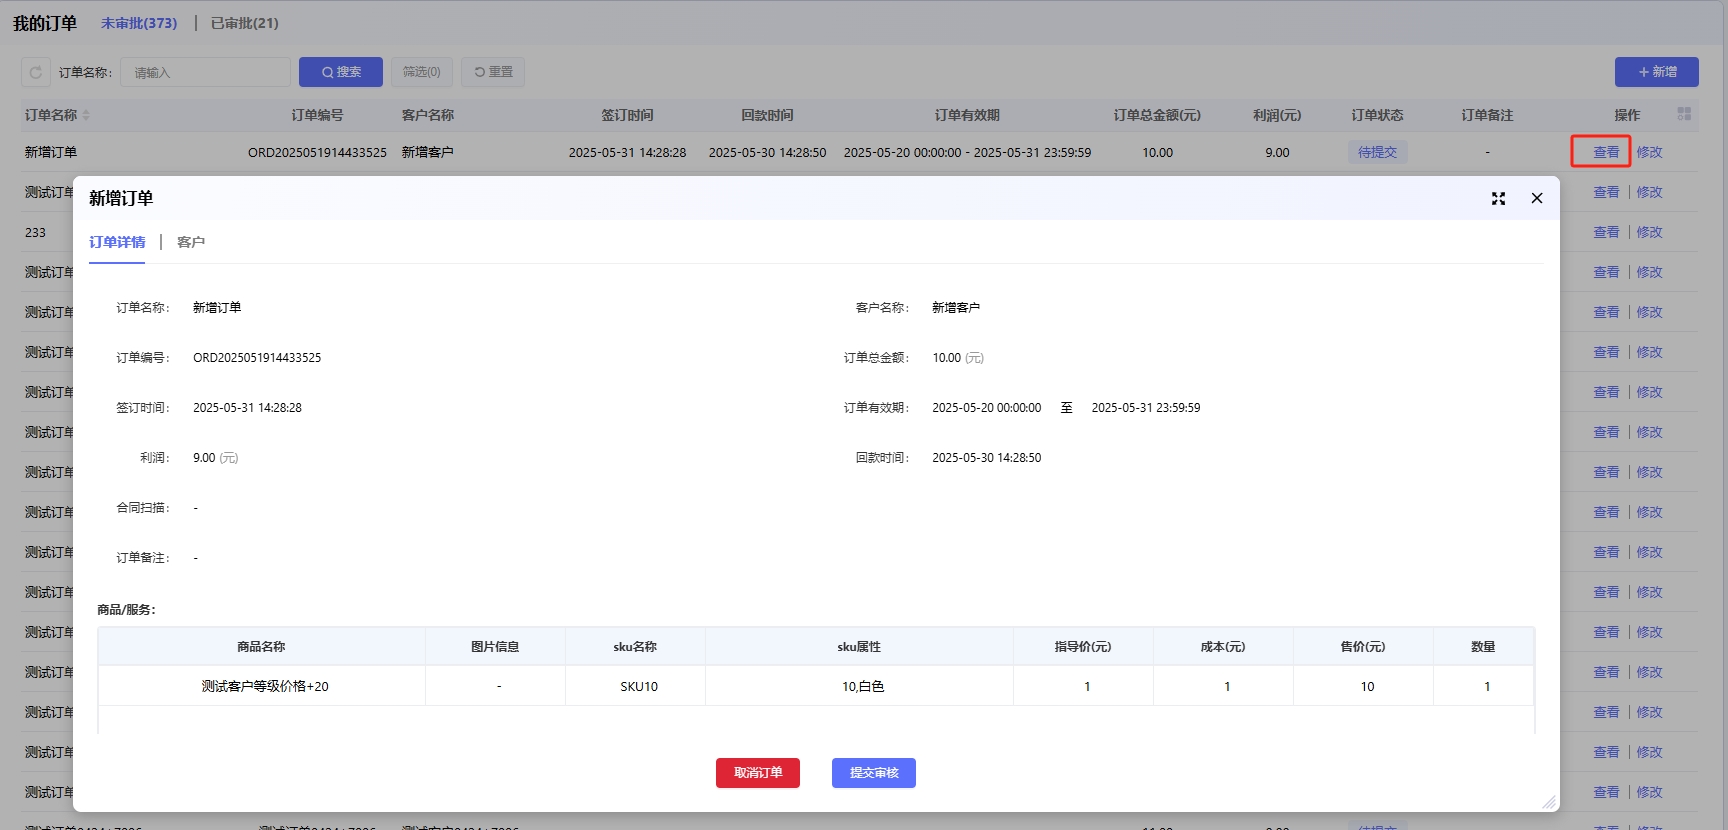Image resolution: width=1728 pixels, height=830 pixels.
Task: Click the refresh icon beside order name
Action: pyautogui.click(x=36, y=72)
